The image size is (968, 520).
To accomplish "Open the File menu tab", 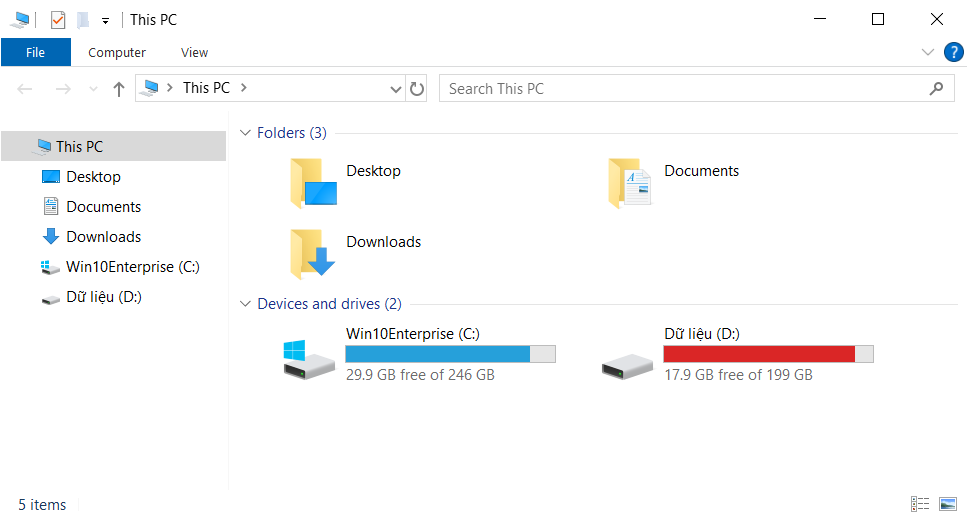I will pyautogui.click(x=35, y=53).
